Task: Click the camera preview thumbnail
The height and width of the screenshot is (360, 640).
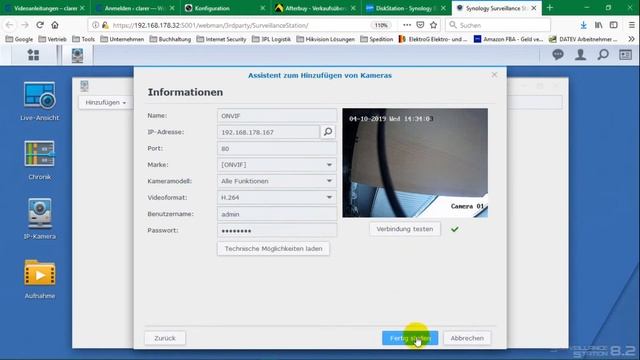Action: coord(415,163)
